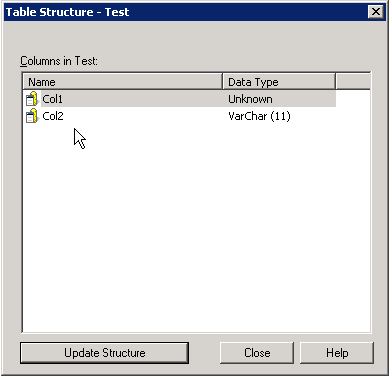Click the Update Structure button
390x377 pixels.
(105, 353)
